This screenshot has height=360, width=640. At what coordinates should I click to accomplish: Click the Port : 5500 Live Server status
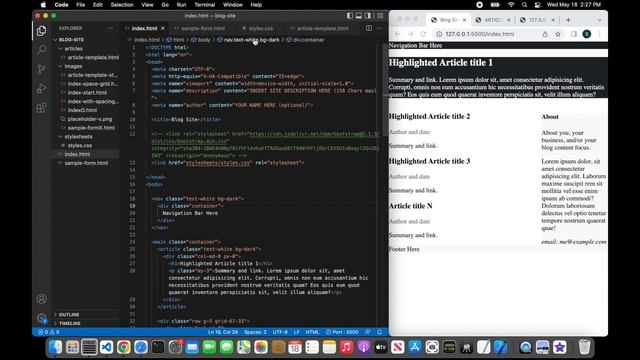342,332
